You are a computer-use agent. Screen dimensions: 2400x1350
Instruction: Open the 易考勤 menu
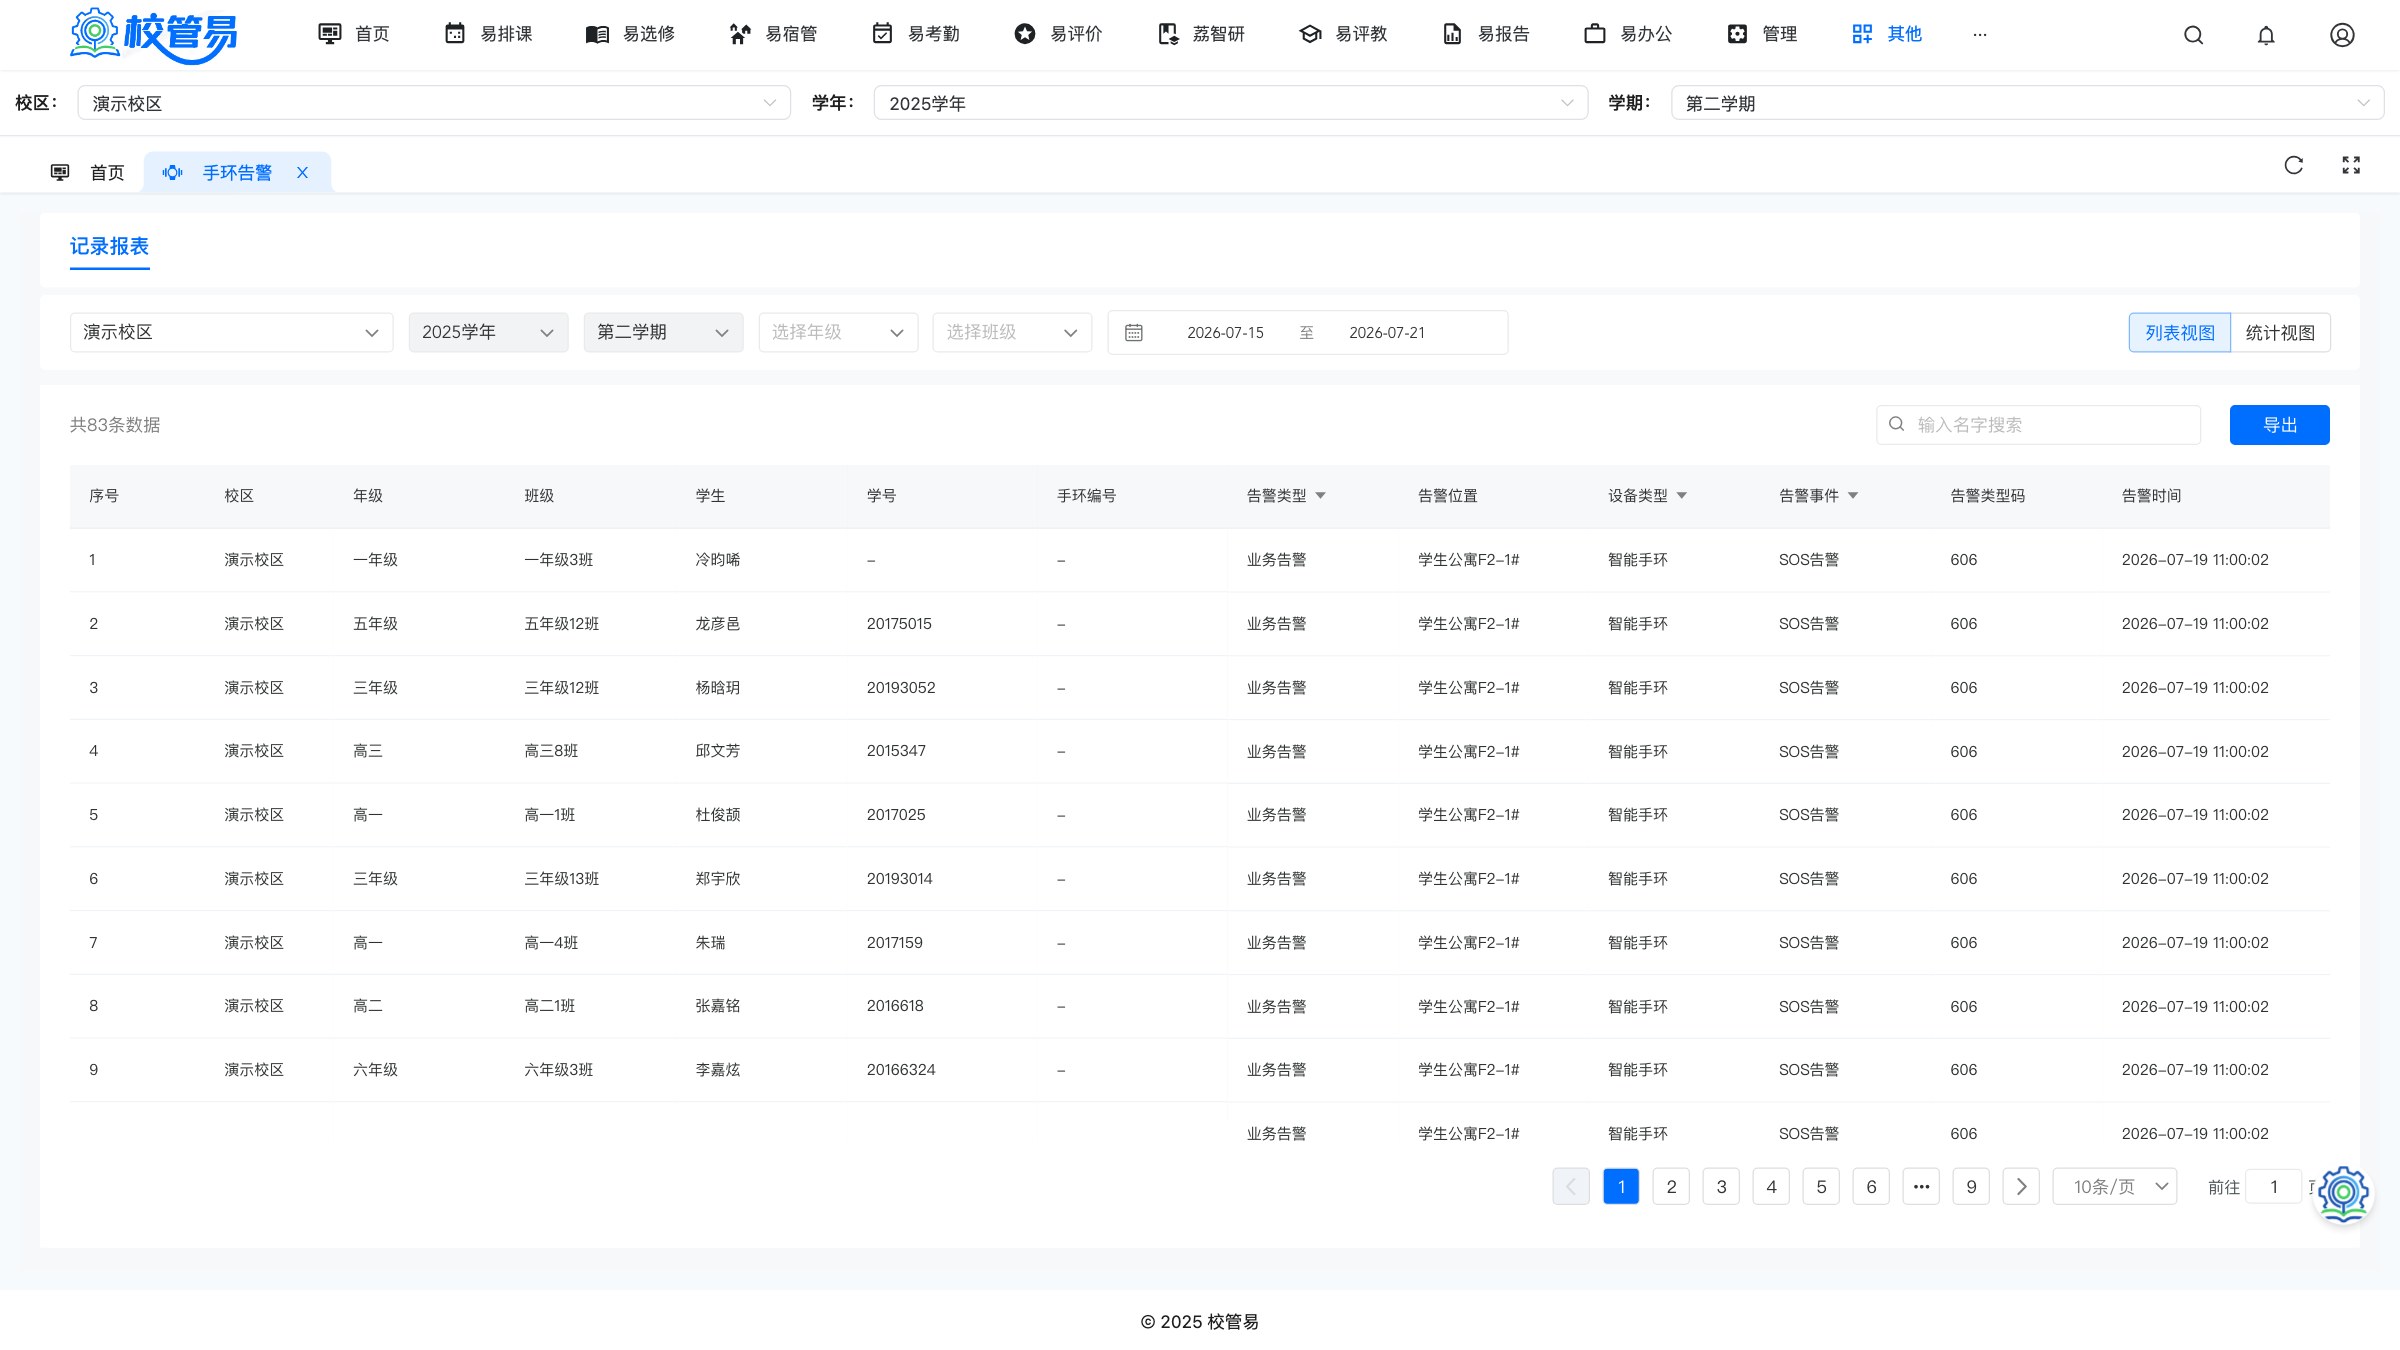click(x=916, y=34)
